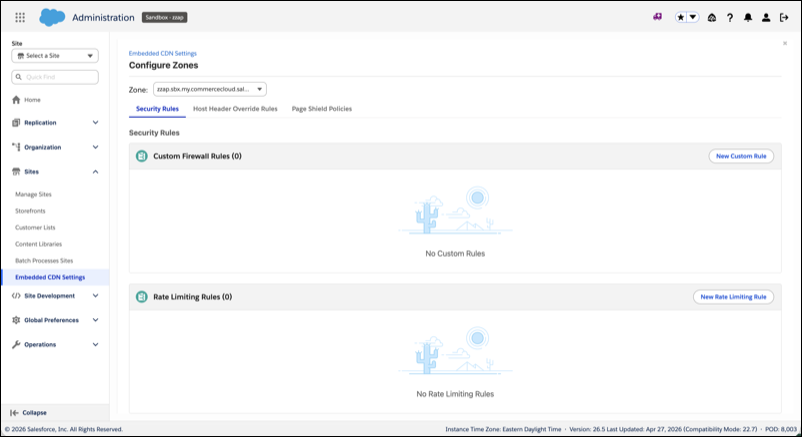The image size is (802, 437).
Task: Expand the Operations section chevron
Action: coord(95,345)
